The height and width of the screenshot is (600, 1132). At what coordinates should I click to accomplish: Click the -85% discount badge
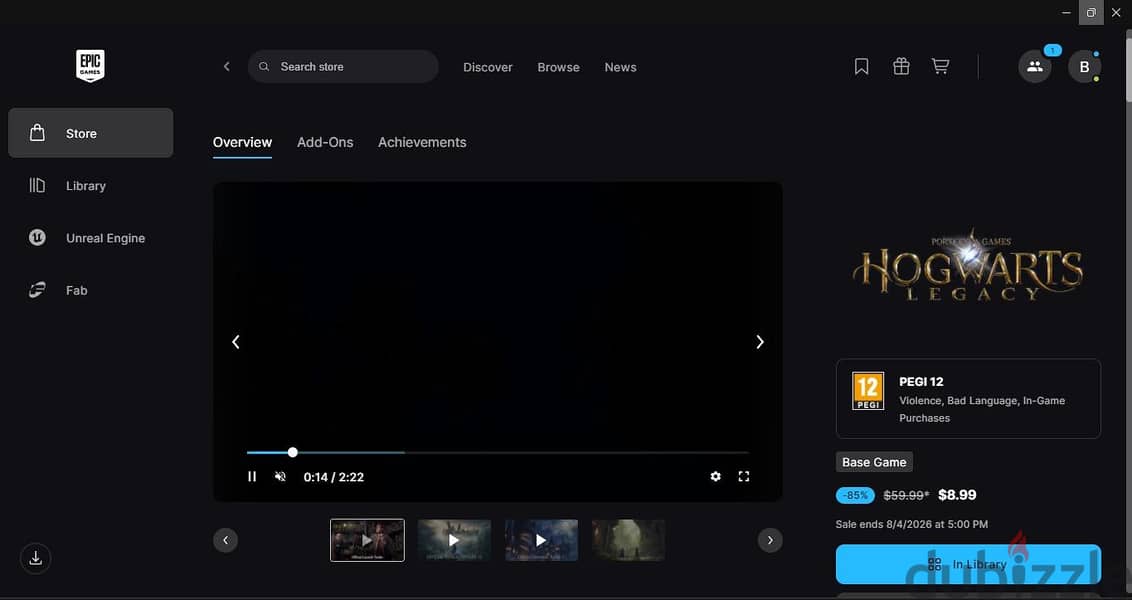855,495
